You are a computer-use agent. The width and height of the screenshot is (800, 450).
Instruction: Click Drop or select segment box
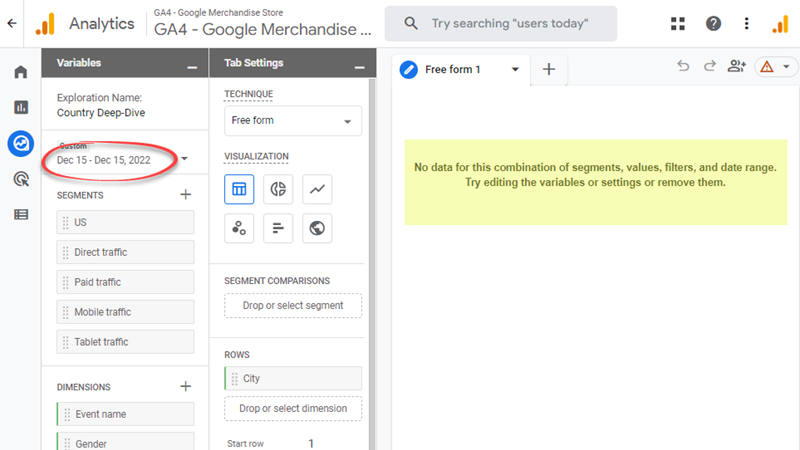click(x=293, y=306)
